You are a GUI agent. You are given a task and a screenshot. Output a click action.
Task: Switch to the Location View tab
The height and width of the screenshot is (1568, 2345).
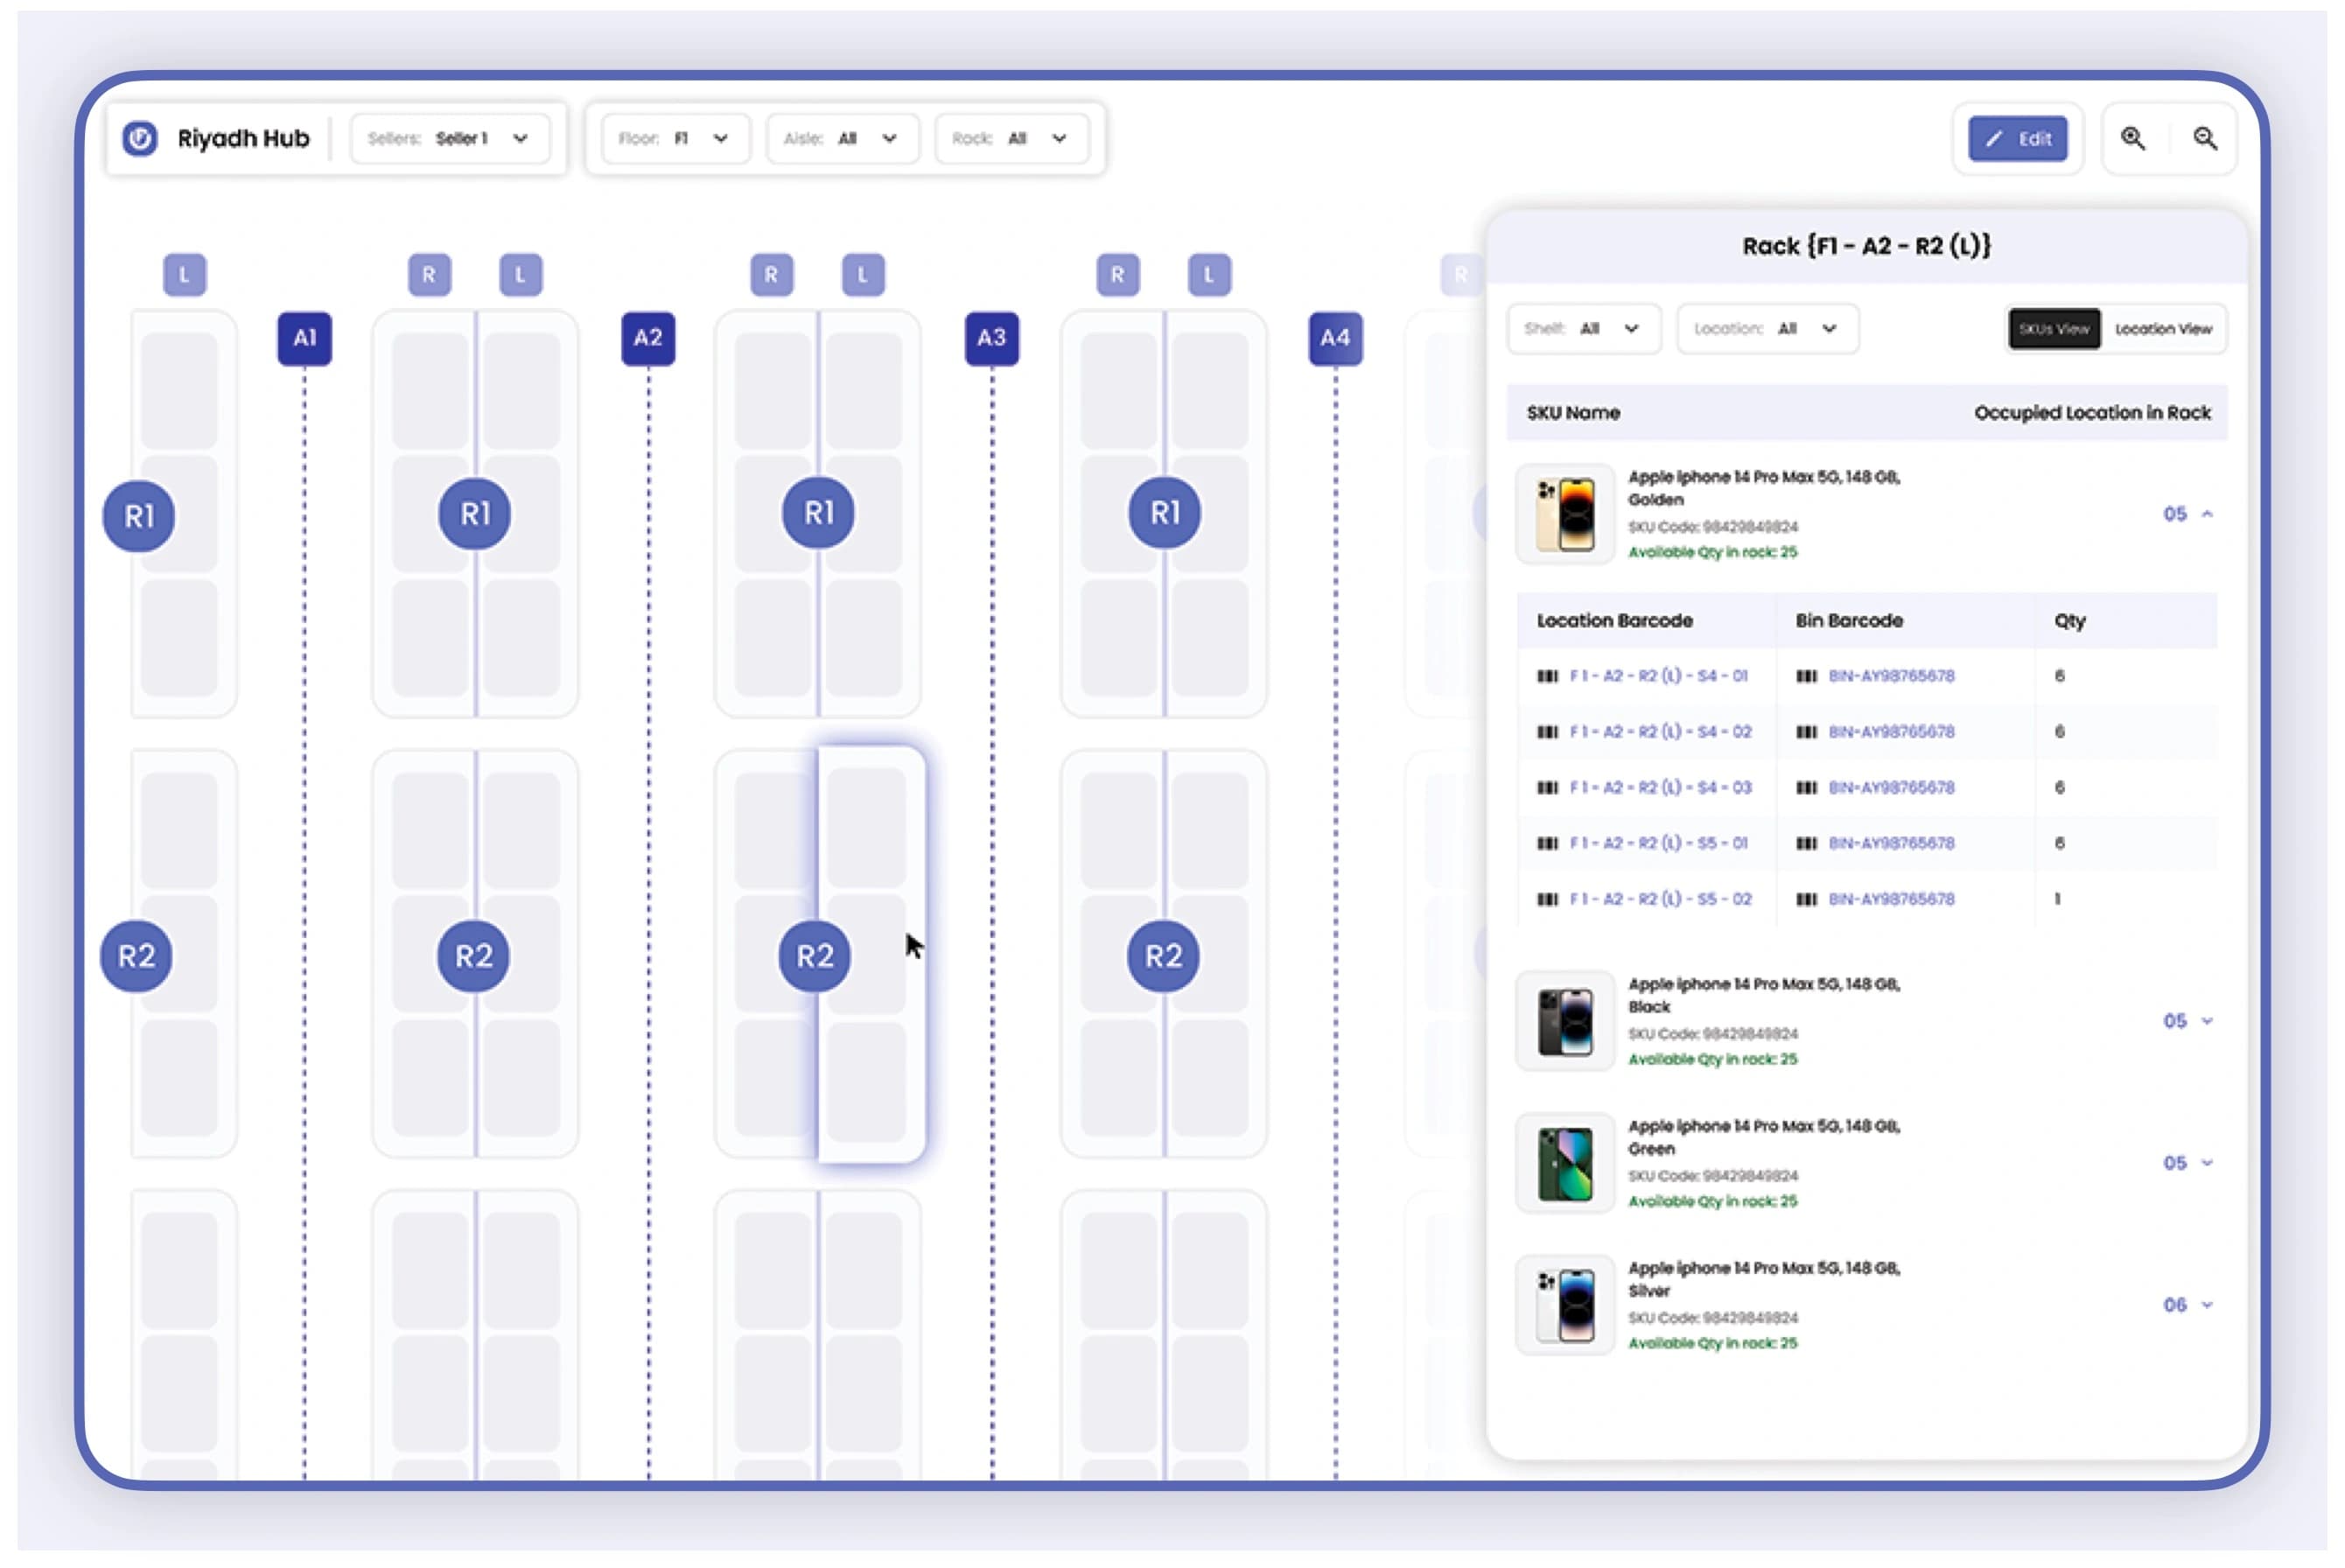pos(2164,329)
